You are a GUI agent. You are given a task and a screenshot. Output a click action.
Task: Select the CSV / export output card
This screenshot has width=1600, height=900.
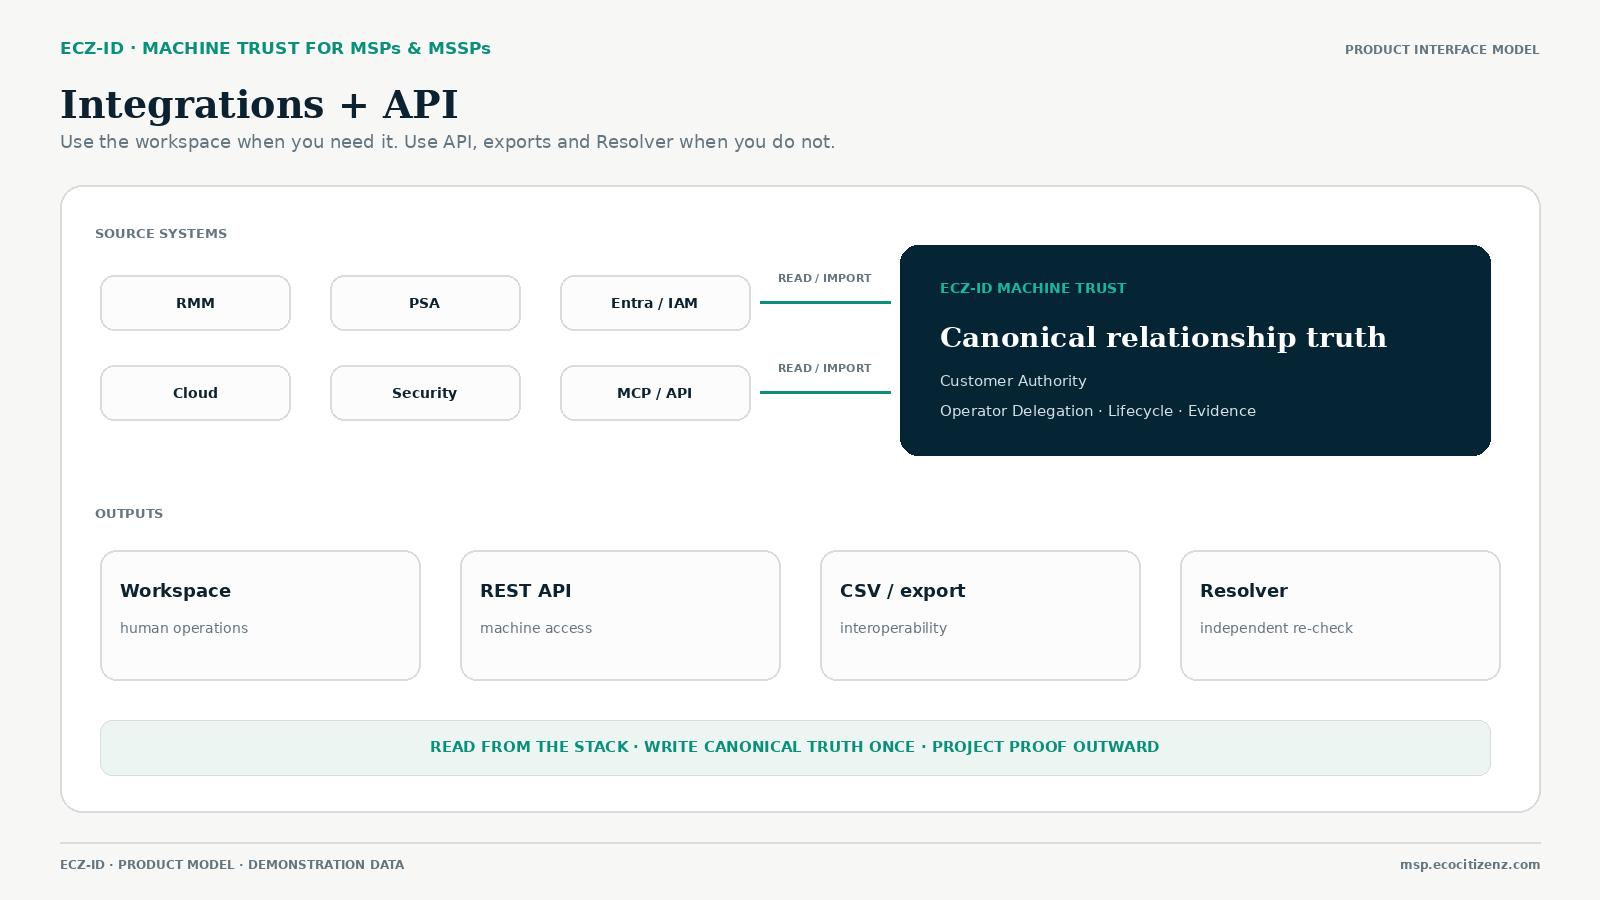(980, 615)
